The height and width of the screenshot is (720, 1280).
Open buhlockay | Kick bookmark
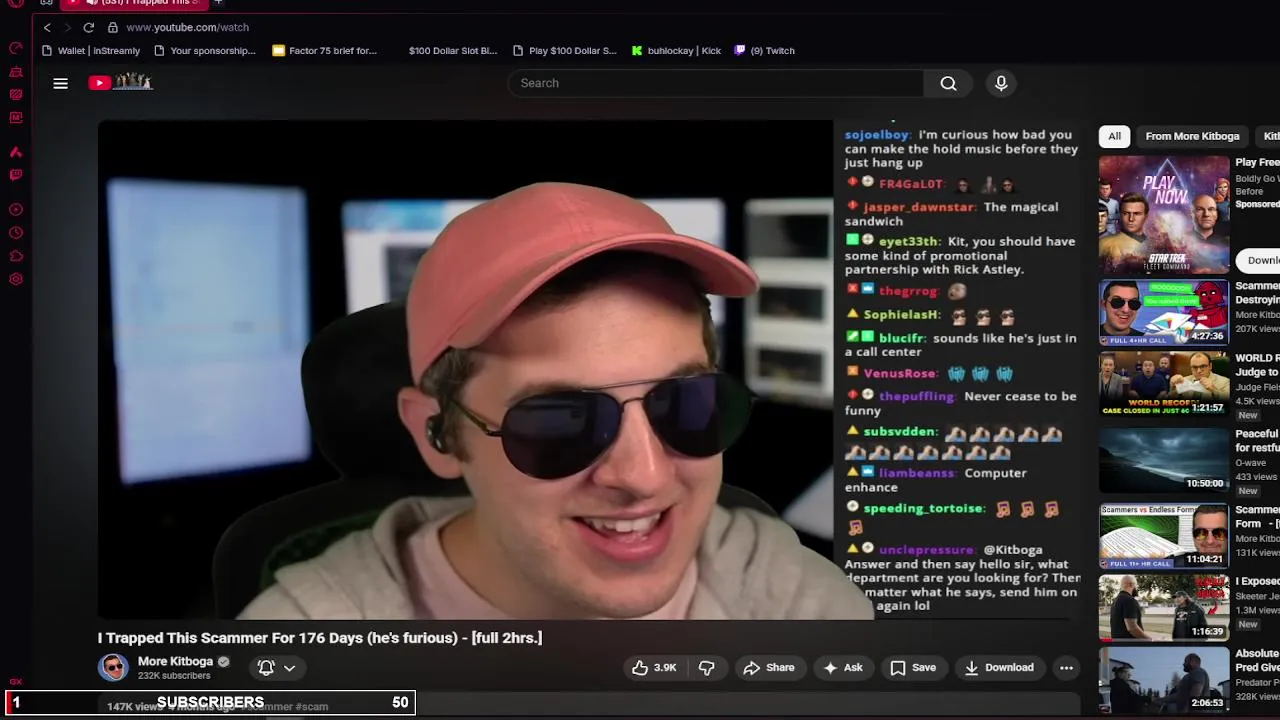coord(676,50)
